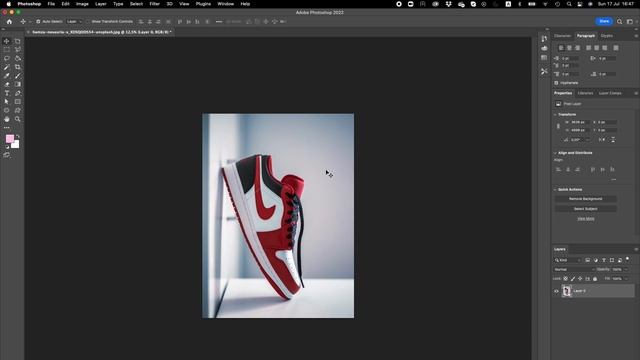Screen dimensions: 640x360
Task: Filter layers by adjustment layer icon
Action: tap(596, 260)
